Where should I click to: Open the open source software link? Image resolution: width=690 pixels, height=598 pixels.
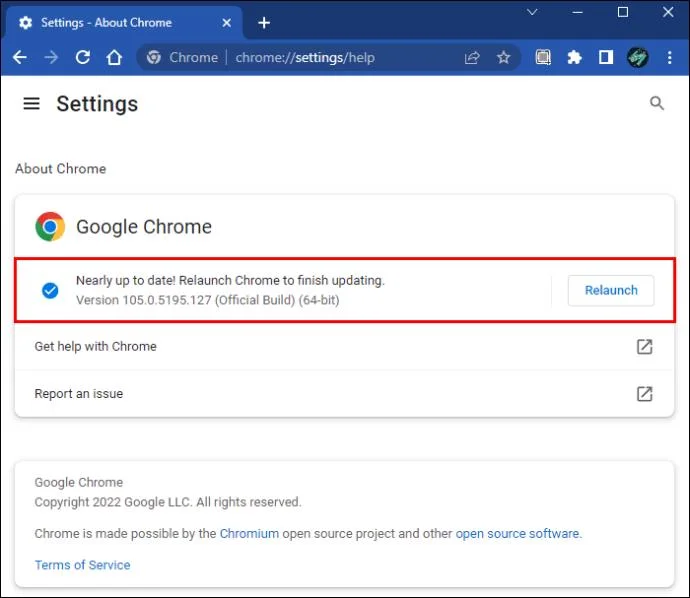(x=518, y=533)
